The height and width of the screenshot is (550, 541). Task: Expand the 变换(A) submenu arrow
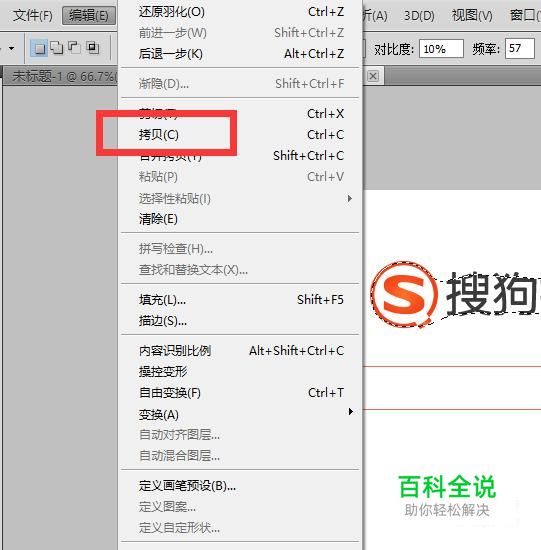coord(350,411)
